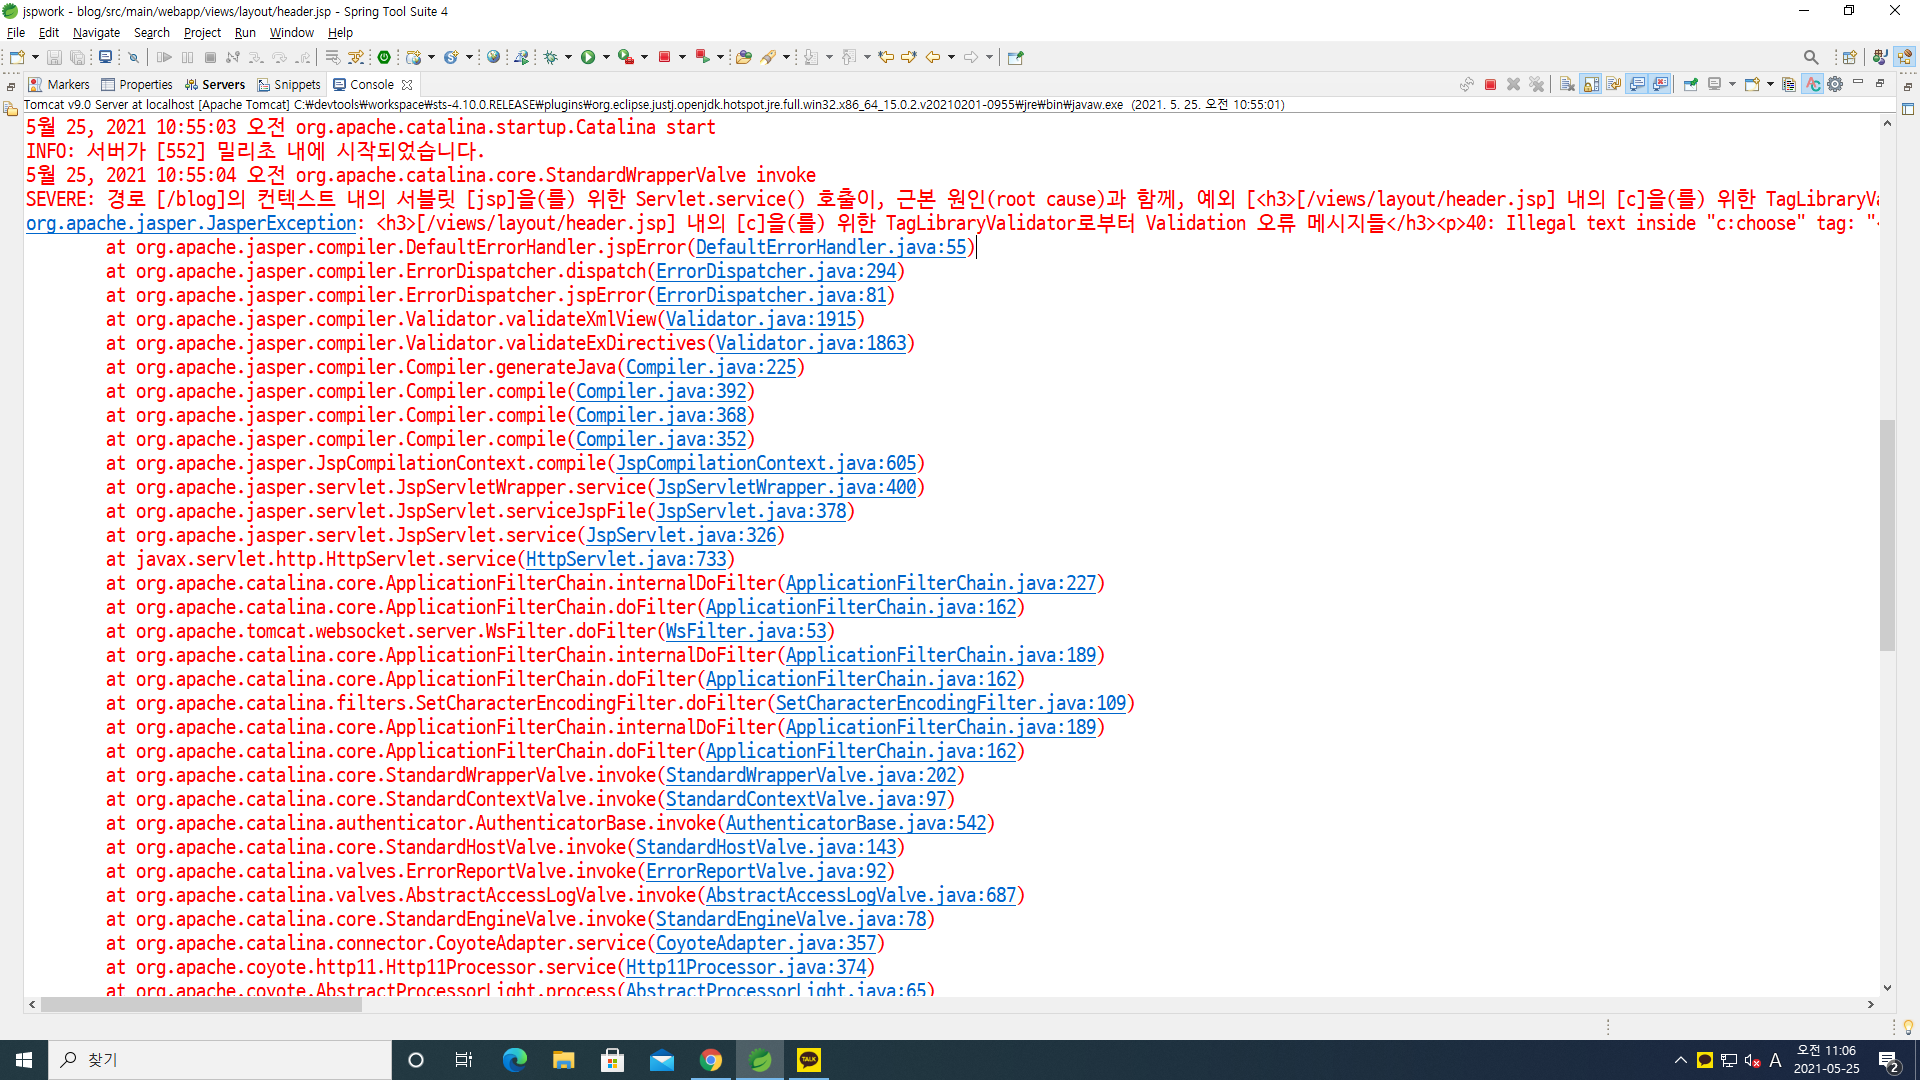Image resolution: width=1920 pixels, height=1080 pixels.
Task: Toggle the AC console highlighting button
Action: tap(1812, 84)
